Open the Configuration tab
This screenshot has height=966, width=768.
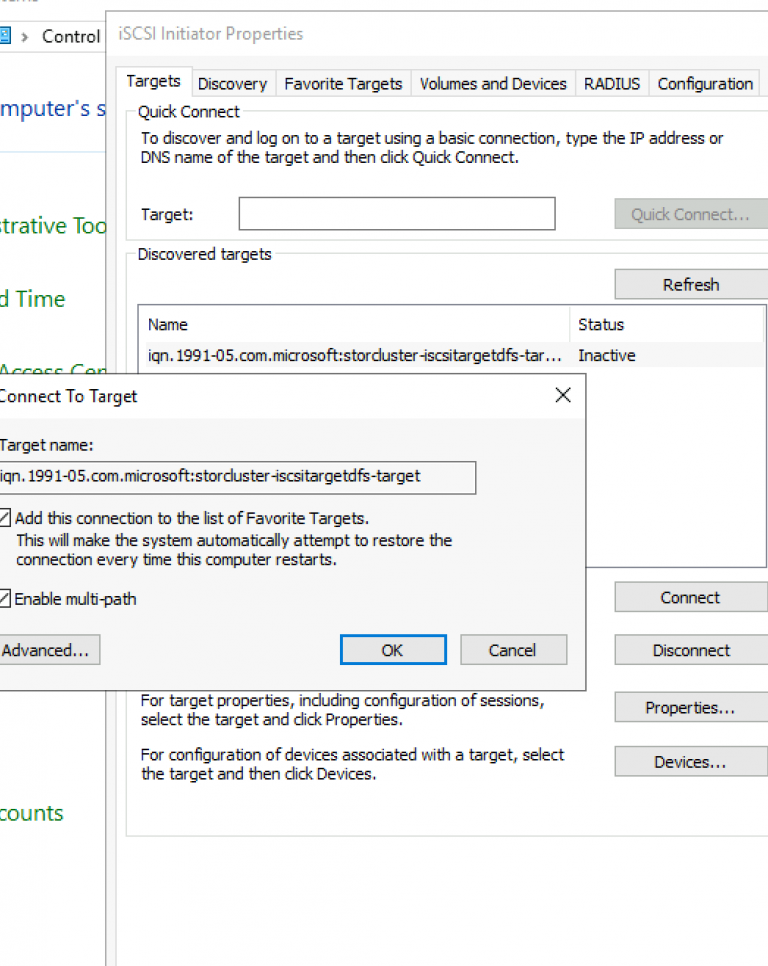[705, 84]
